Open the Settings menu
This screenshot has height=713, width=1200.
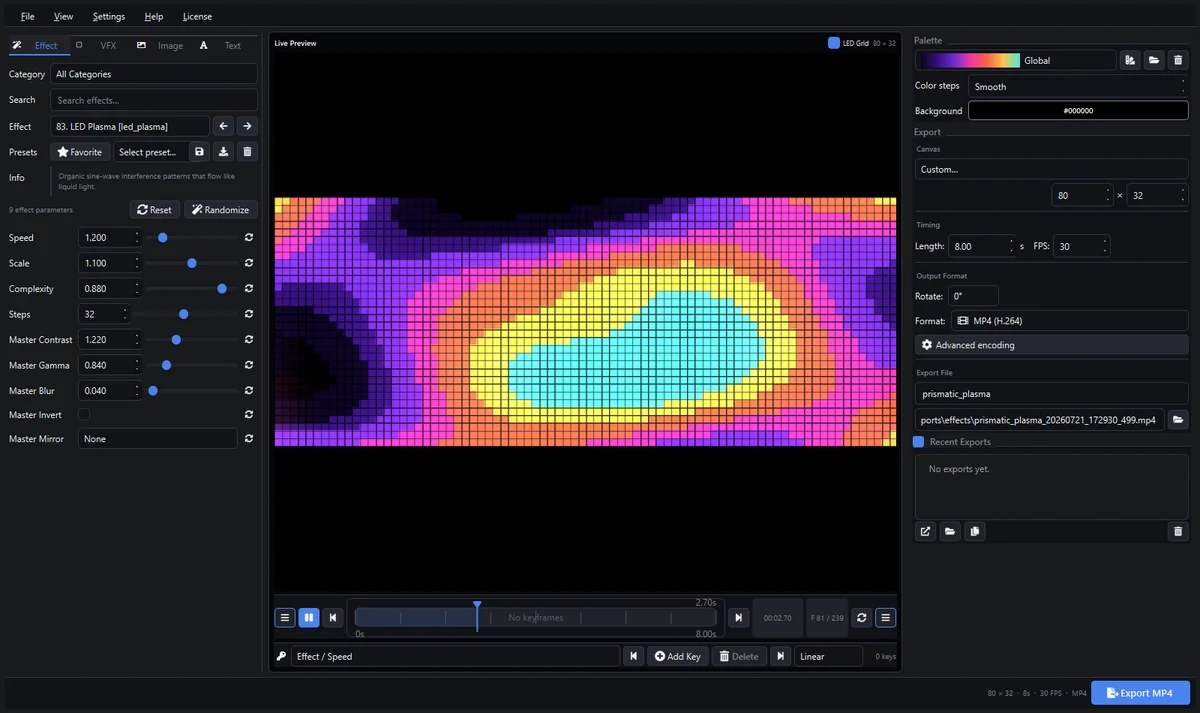pos(109,17)
